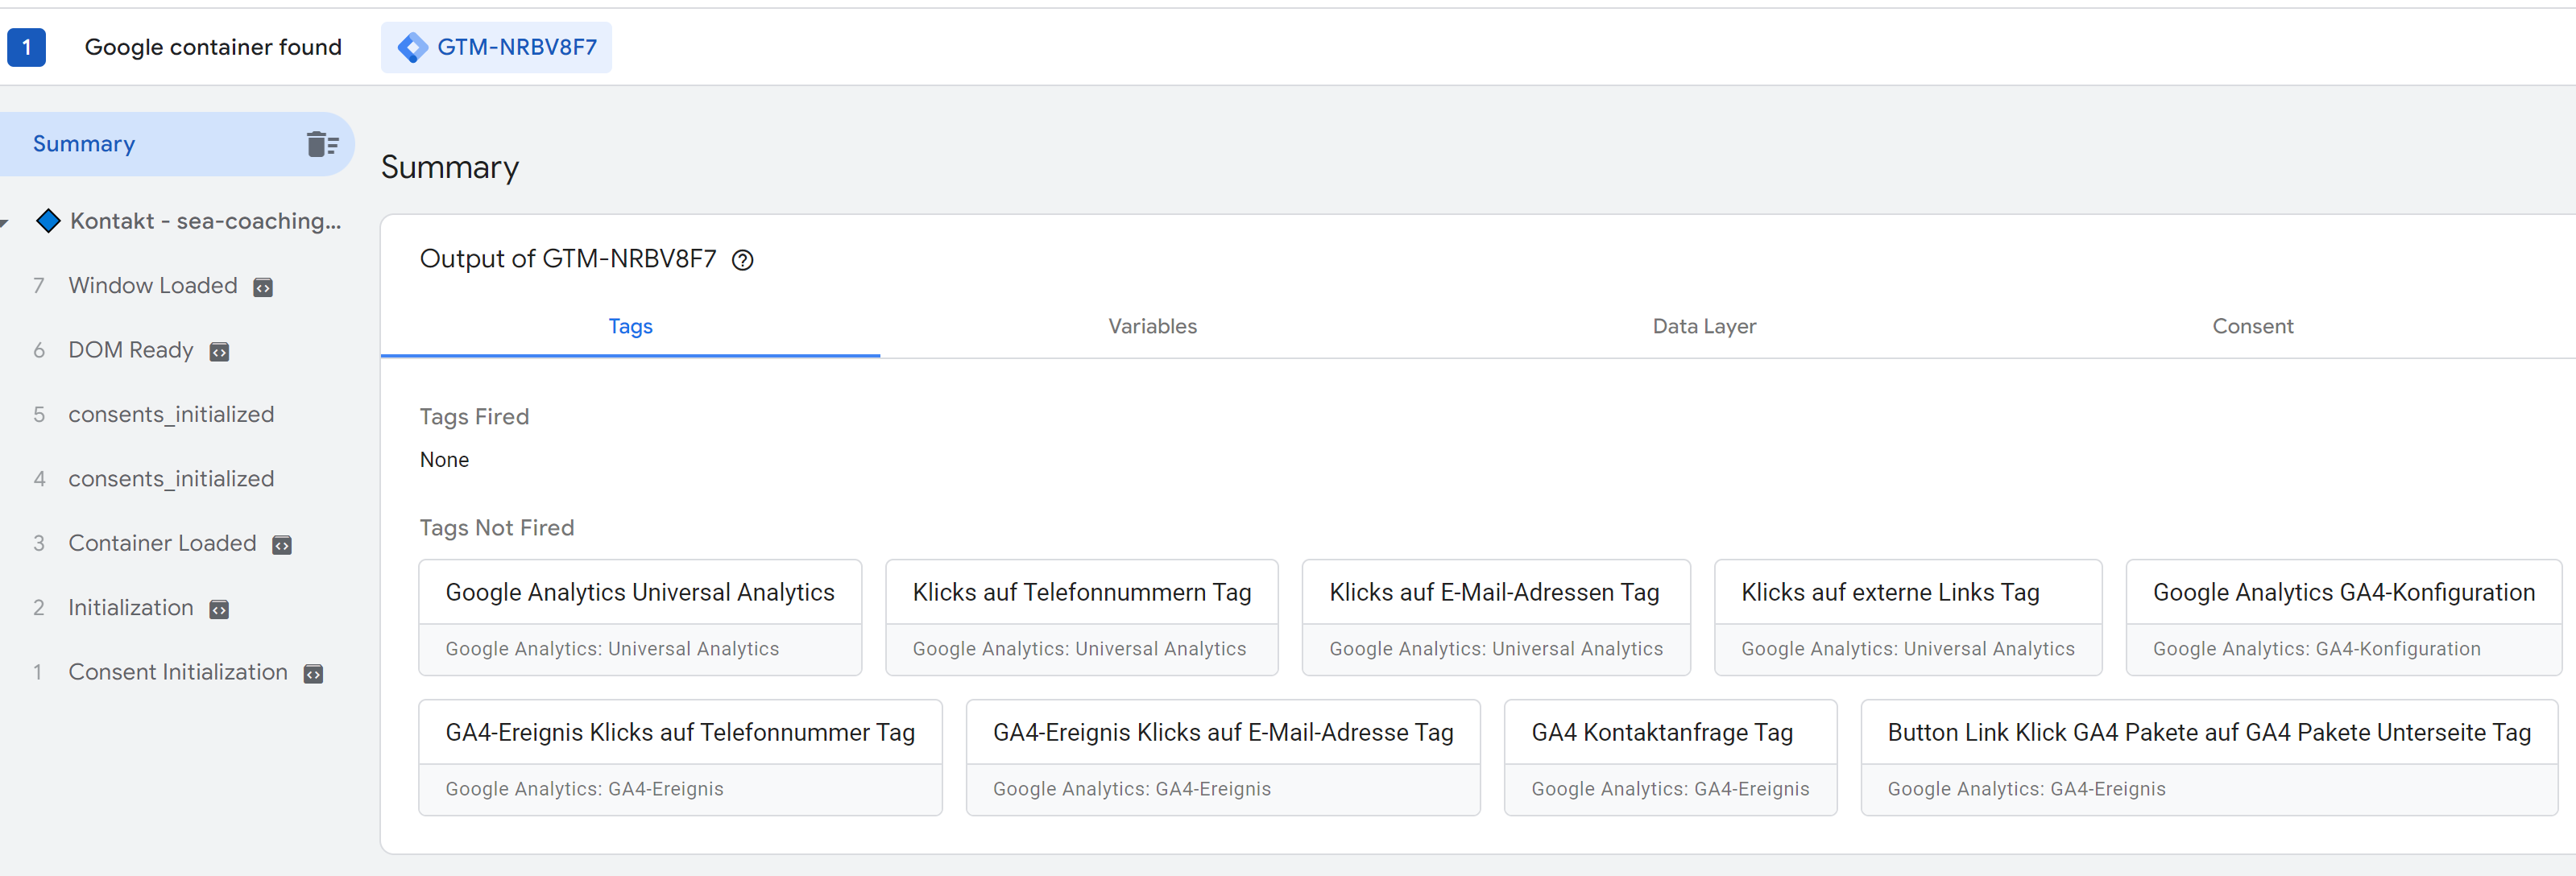Collapse the Kontakt - sea-coaching page tree
Viewport: 2576px width, 876px height.
point(5,222)
